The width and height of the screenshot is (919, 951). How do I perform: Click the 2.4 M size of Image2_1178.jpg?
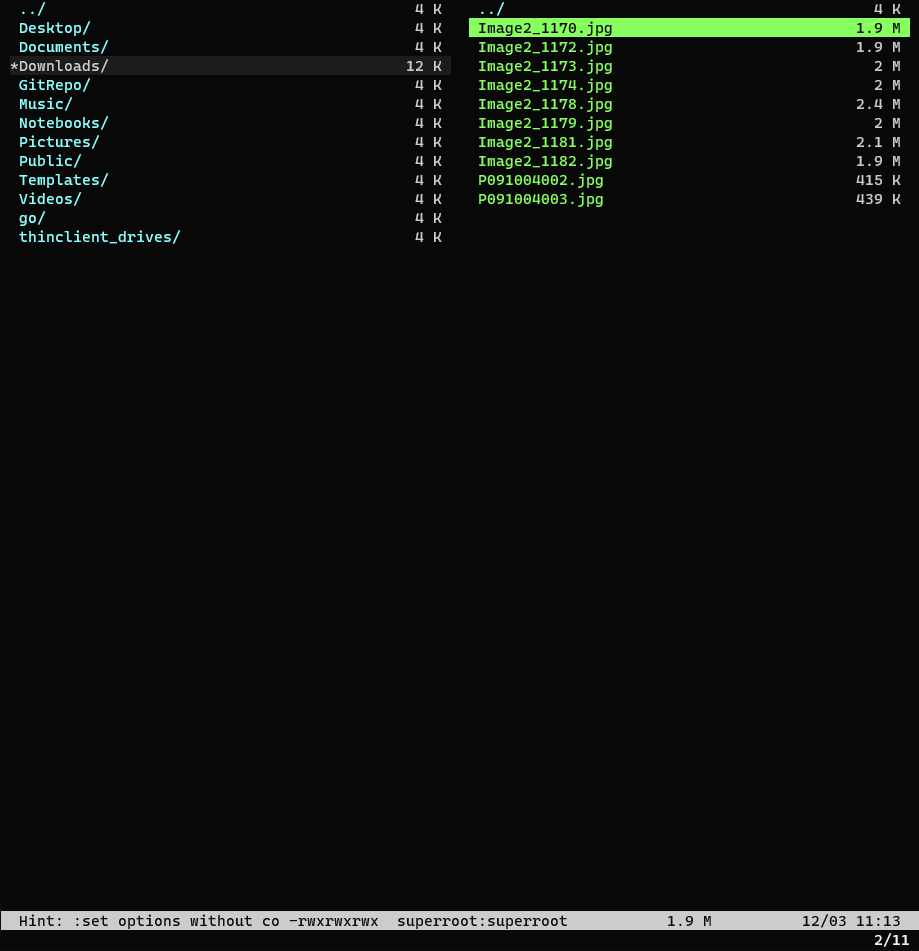pos(878,104)
